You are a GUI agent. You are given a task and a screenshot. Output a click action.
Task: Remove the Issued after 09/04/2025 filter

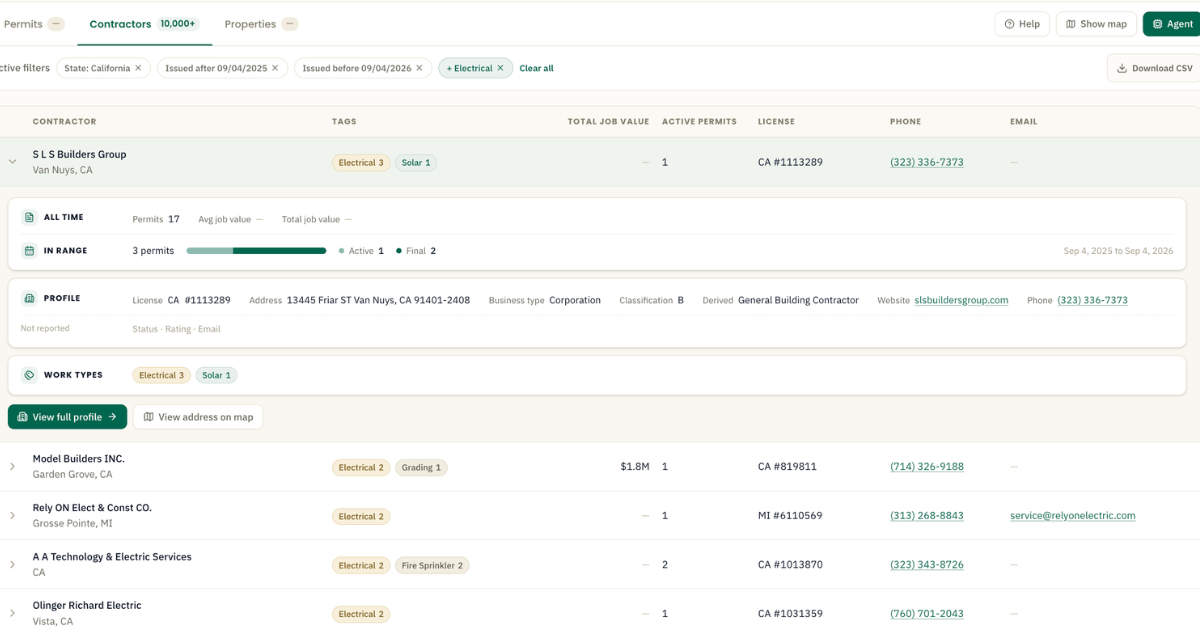coord(275,68)
